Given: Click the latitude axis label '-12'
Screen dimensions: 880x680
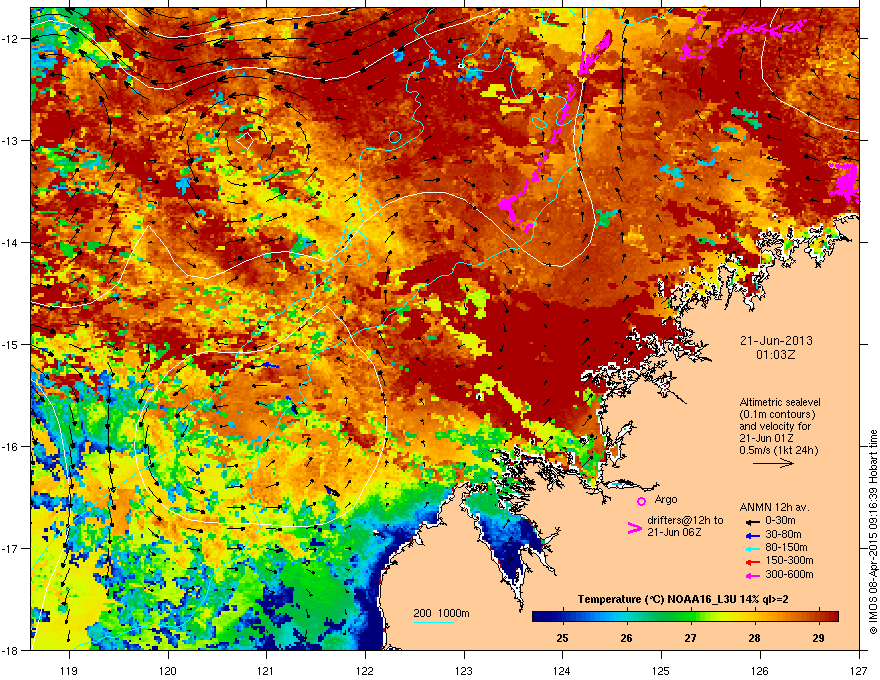Looking at the screenshot, I should click(x=10, y=39).
